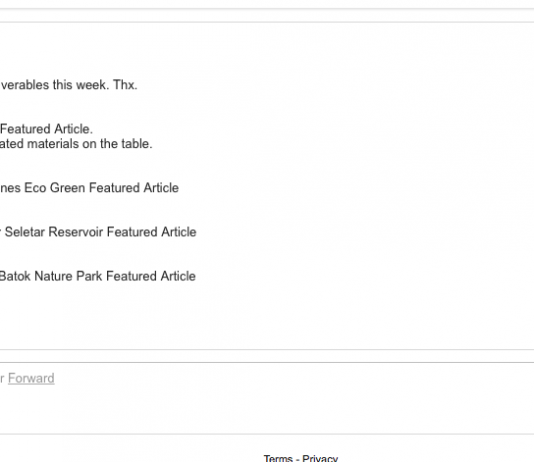The height and width of the screenshot is (462, 534).
Task: Click "Featured Article" after Nature Park
Action: tap(151, 276)
